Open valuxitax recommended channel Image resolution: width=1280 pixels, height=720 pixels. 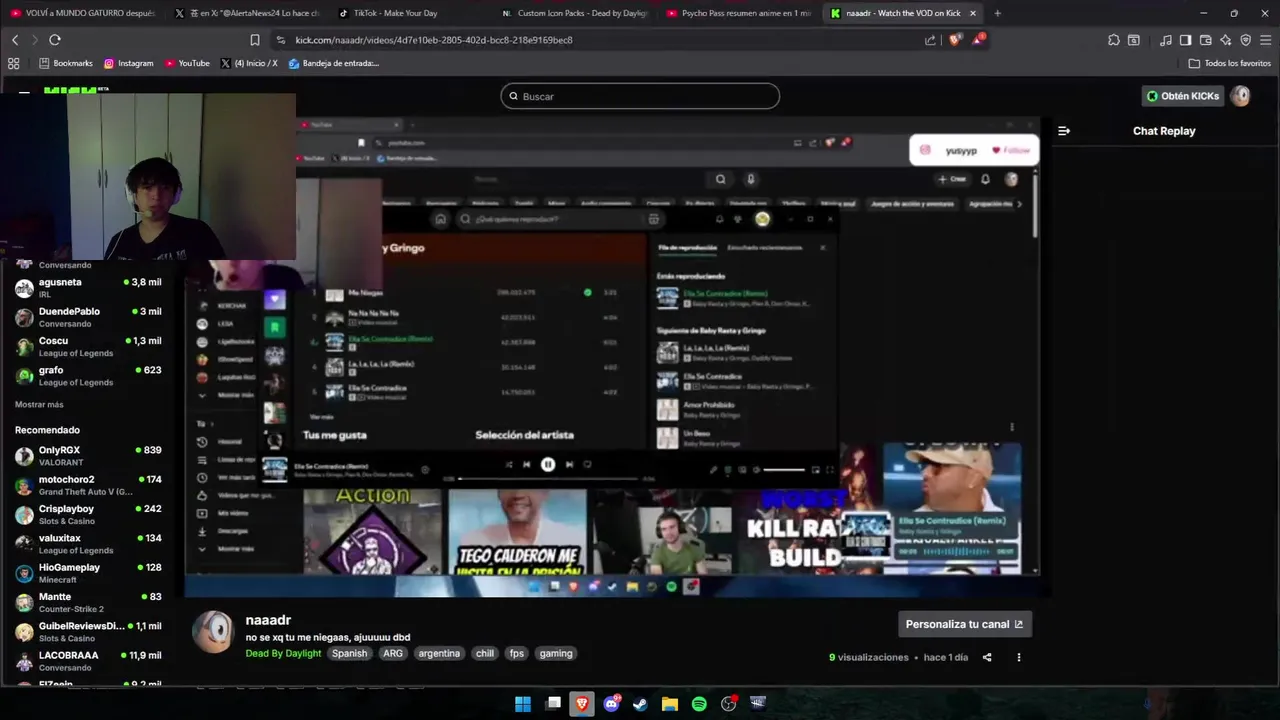point(88,544)
